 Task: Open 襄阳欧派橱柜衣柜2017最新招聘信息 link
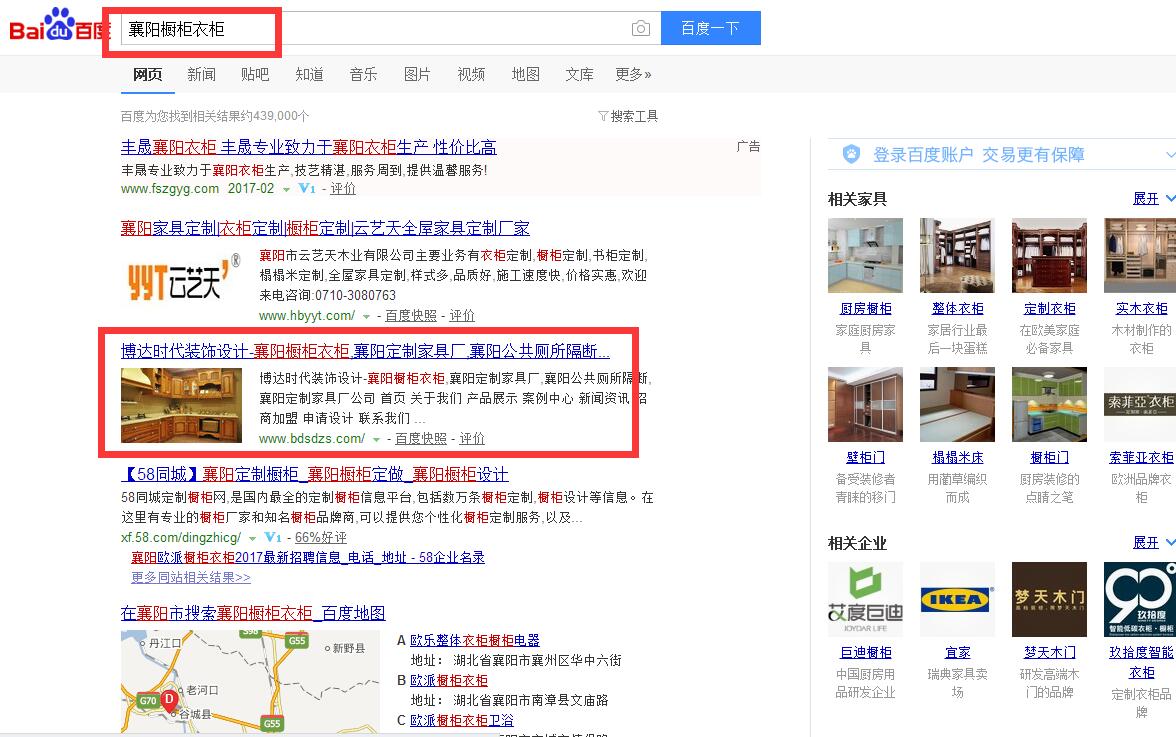308,557
